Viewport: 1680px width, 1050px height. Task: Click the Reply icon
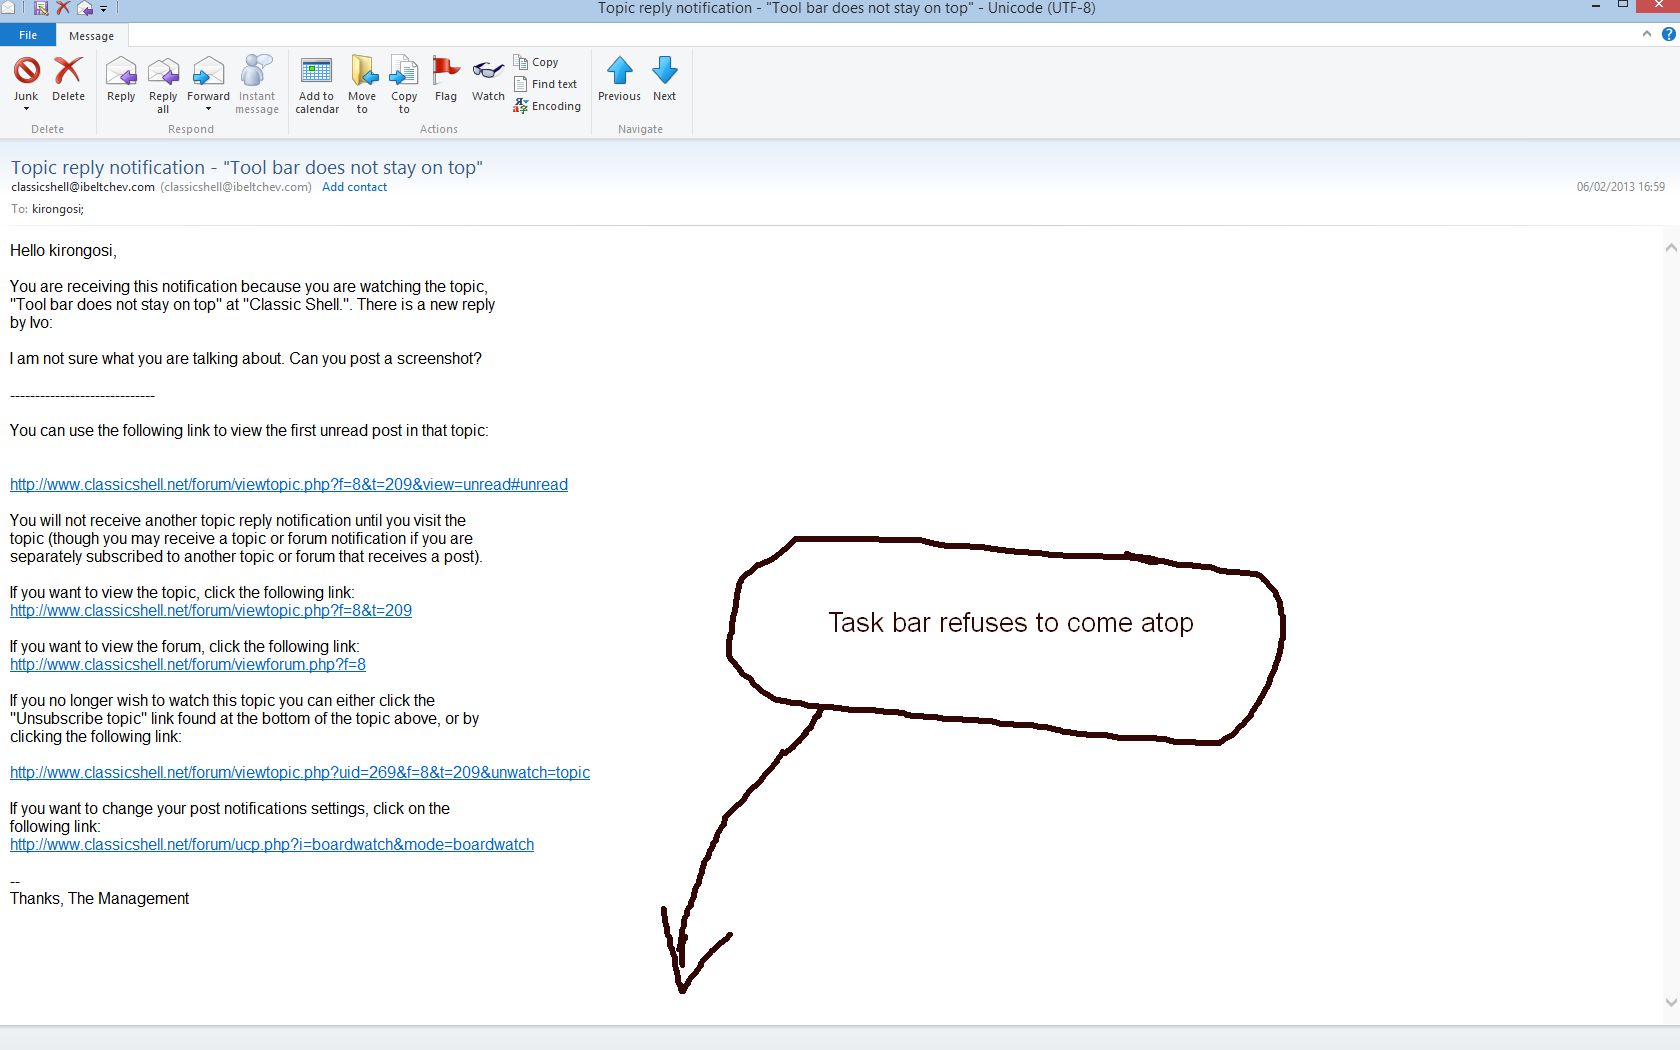[121, 73]
